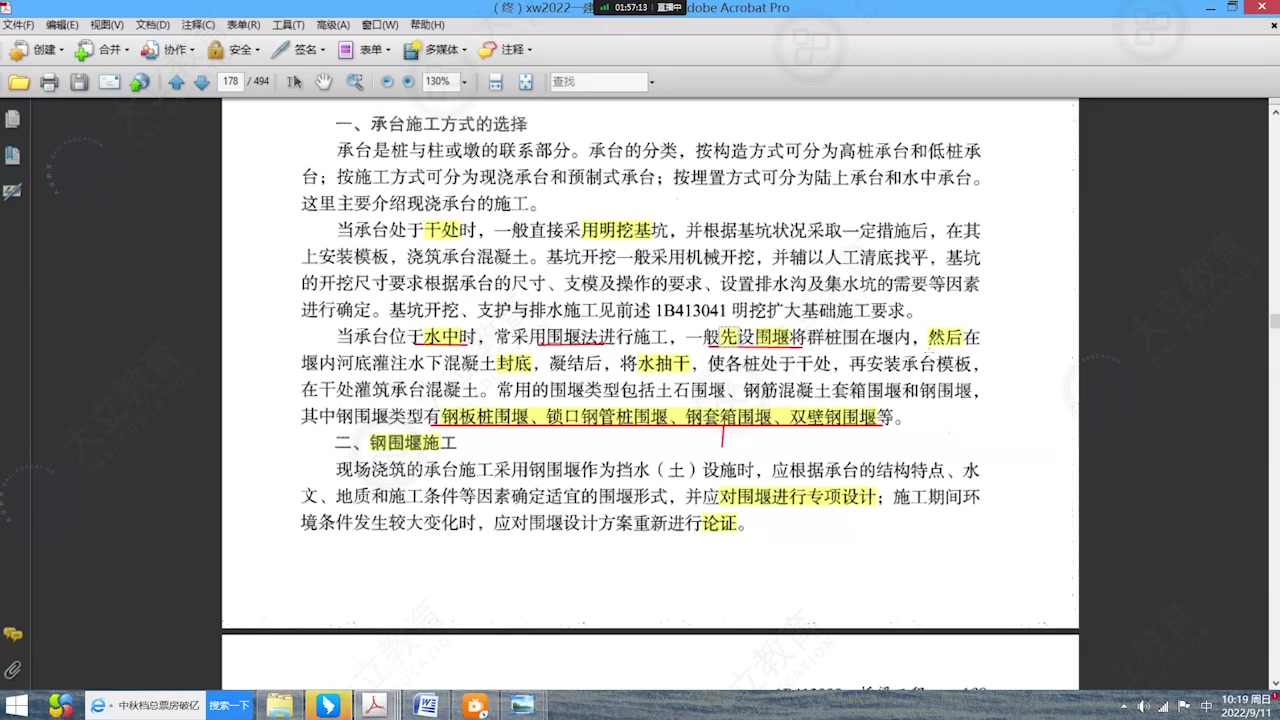Open the 注释(C) menu in menu bar
Image resolution: width=1280 pixels, height=720 pixels.
(x=198, y=25)
